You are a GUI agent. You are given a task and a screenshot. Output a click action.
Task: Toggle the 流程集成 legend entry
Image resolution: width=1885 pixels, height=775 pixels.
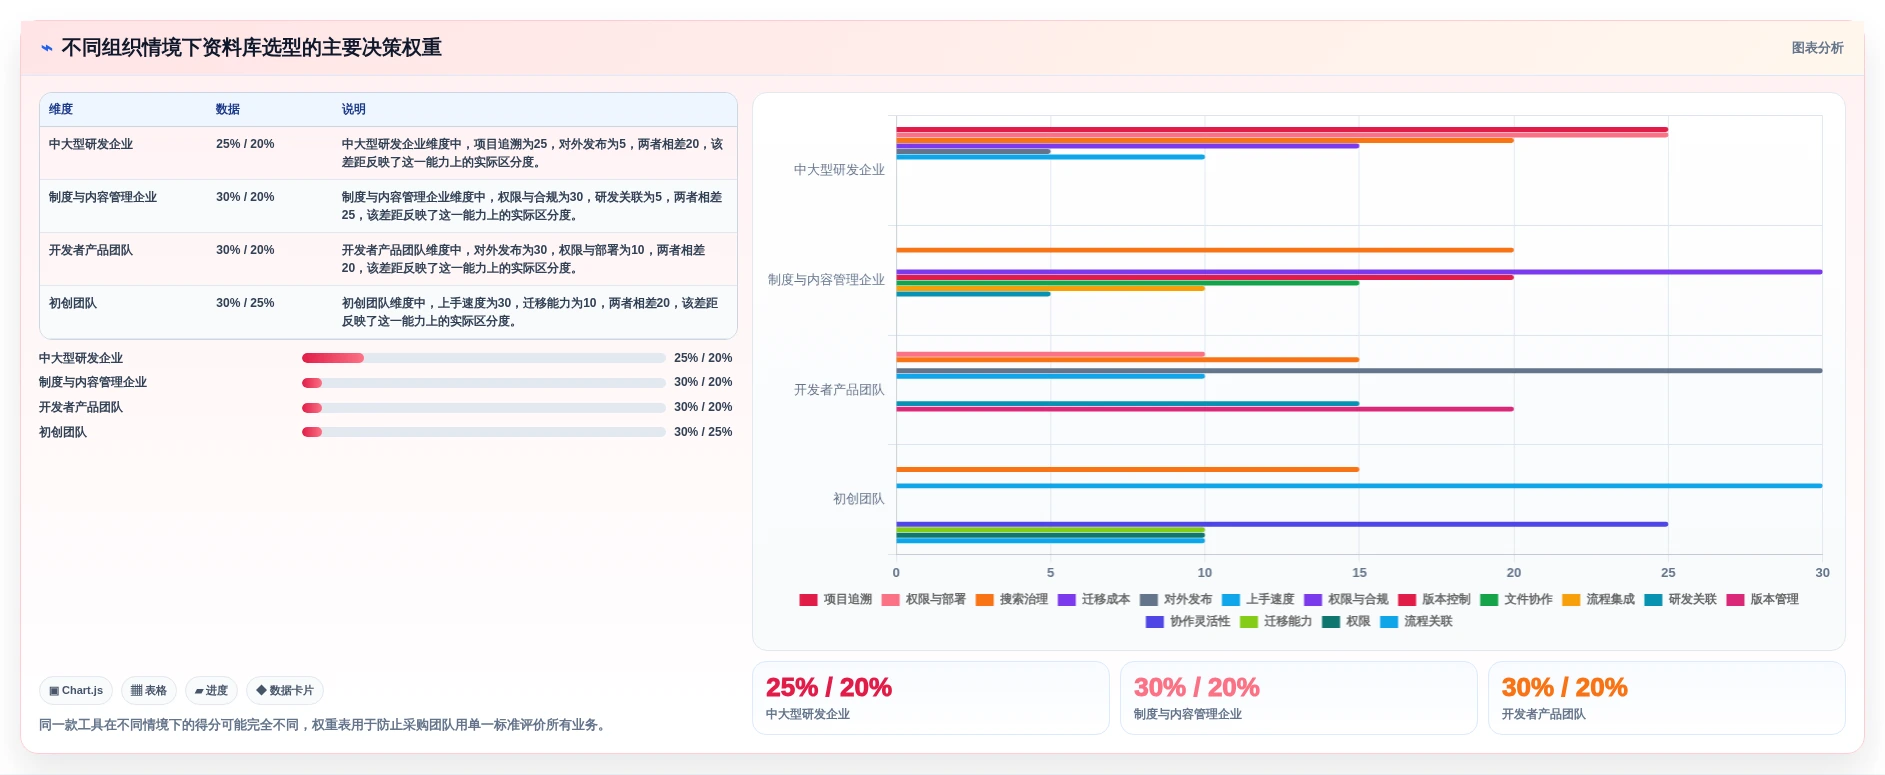1598,599
